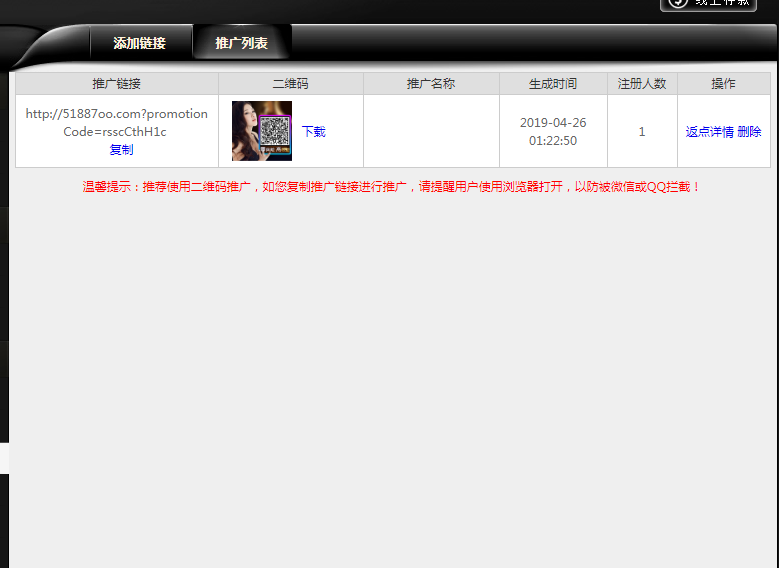Click the coin icon beside 线上存款
This screenshot has height=568, width=779.
click(x=678, y=3)
